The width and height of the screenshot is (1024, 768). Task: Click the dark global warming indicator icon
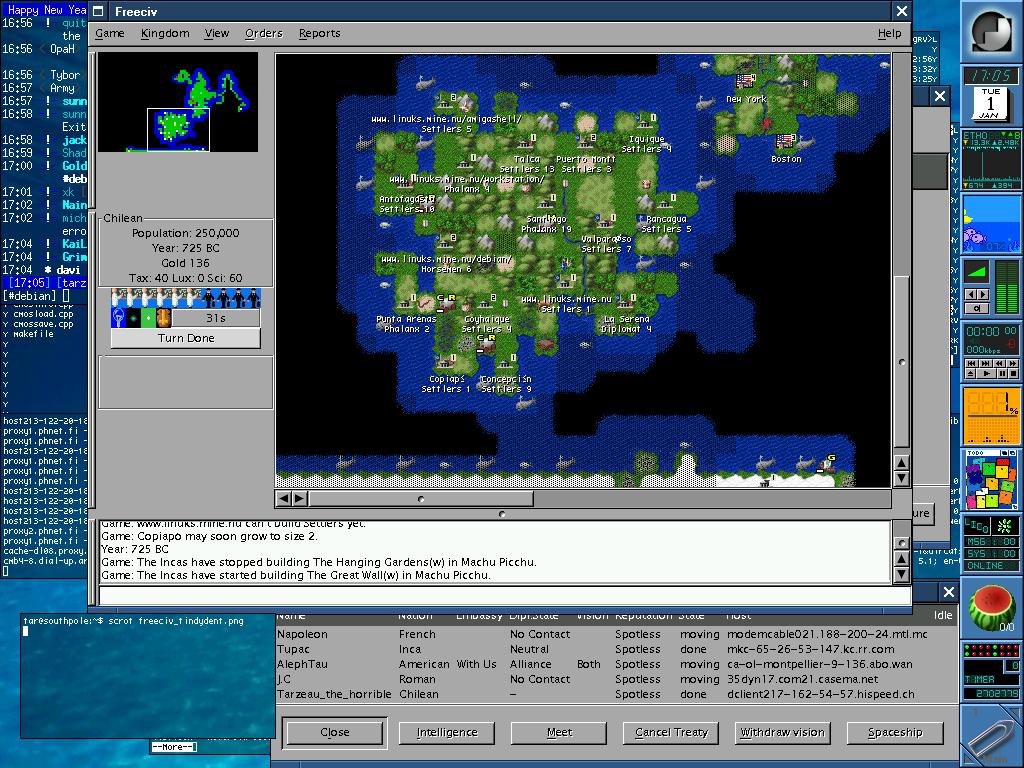pyautogui.click(x=134, y=318)
